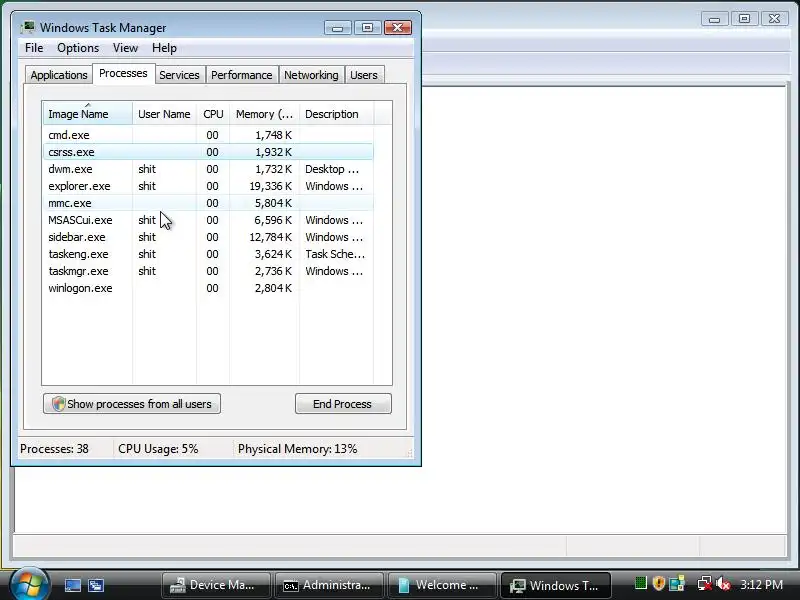The height and width of the screenshot is (600, 800).
Task: Switch to Administrator command prompt taskbar button
Action: point(330,585)
